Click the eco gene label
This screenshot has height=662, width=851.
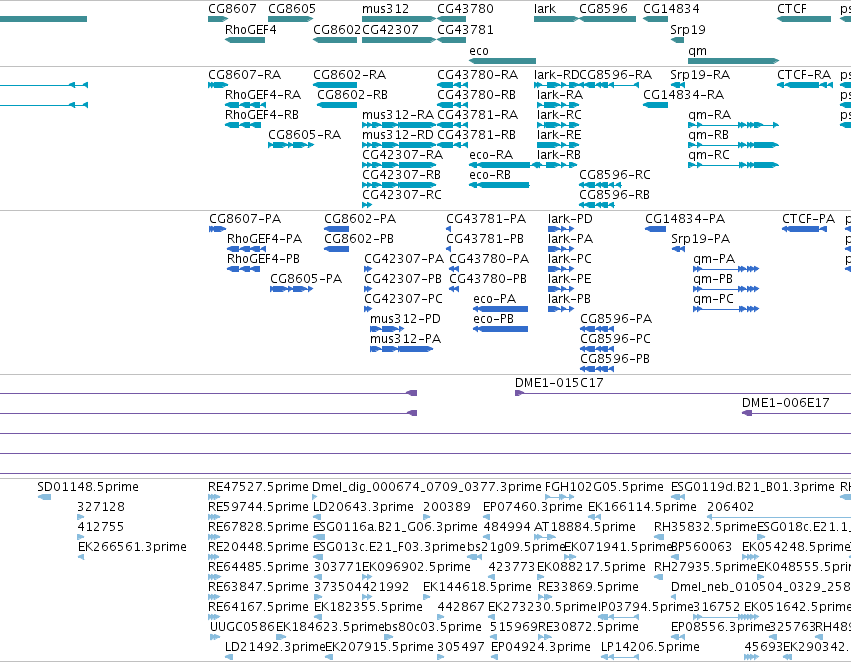pos(479,51)
